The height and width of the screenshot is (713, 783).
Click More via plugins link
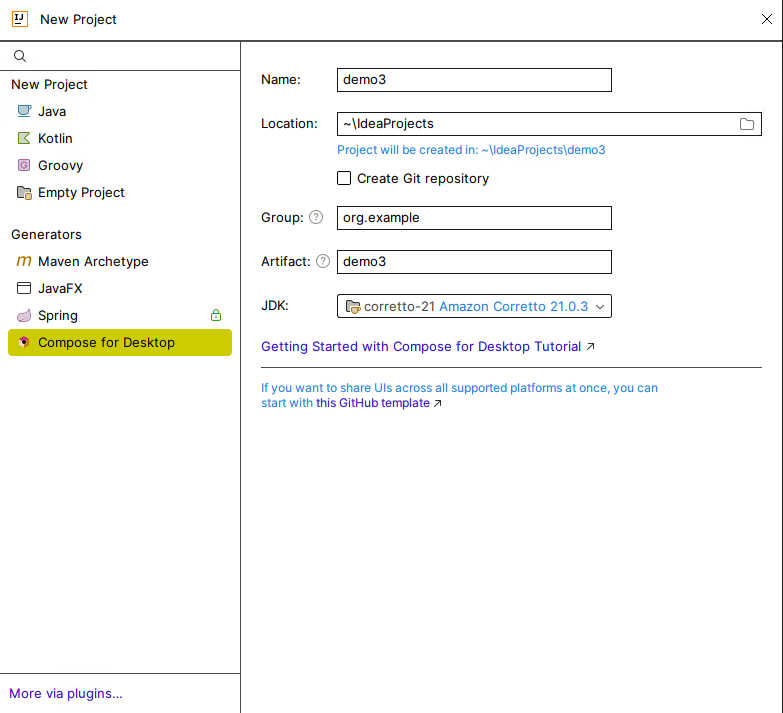[65, 694]
